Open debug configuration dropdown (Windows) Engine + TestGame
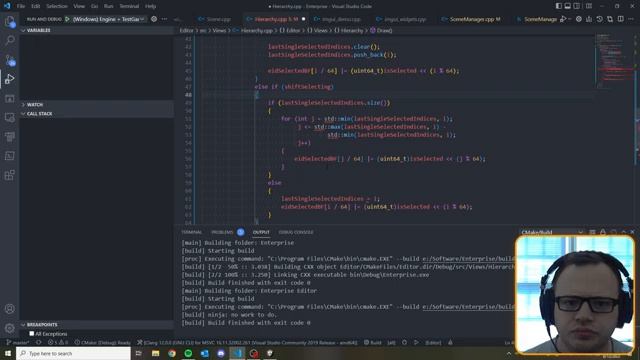This screenshot has height=360, width=640. [x=109, y=19]
